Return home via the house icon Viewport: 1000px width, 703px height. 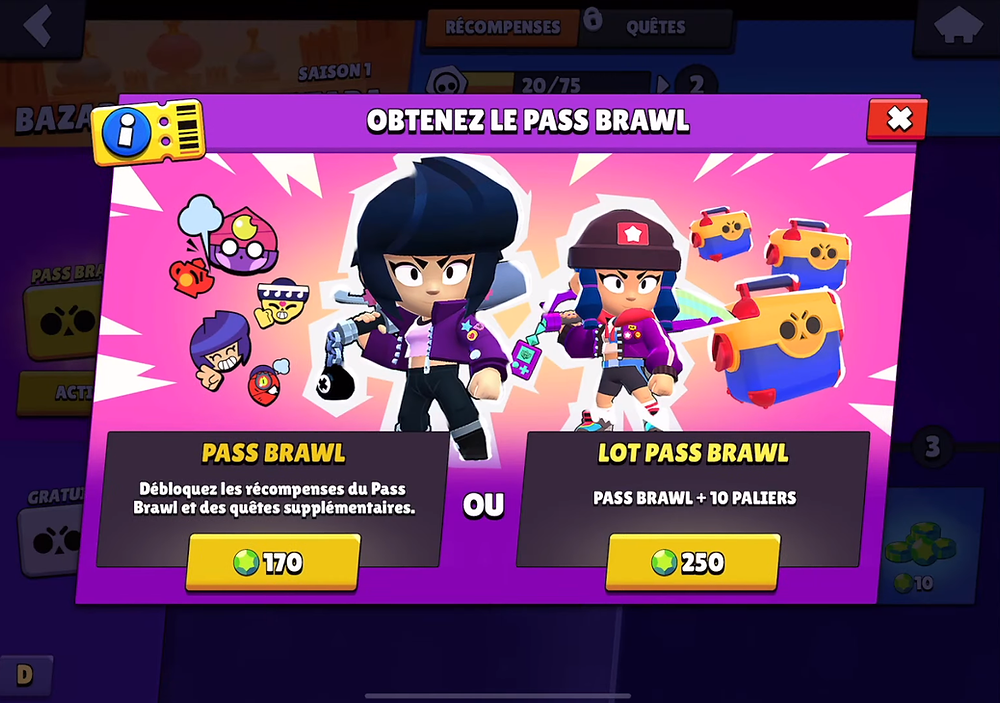pos(957,27)
